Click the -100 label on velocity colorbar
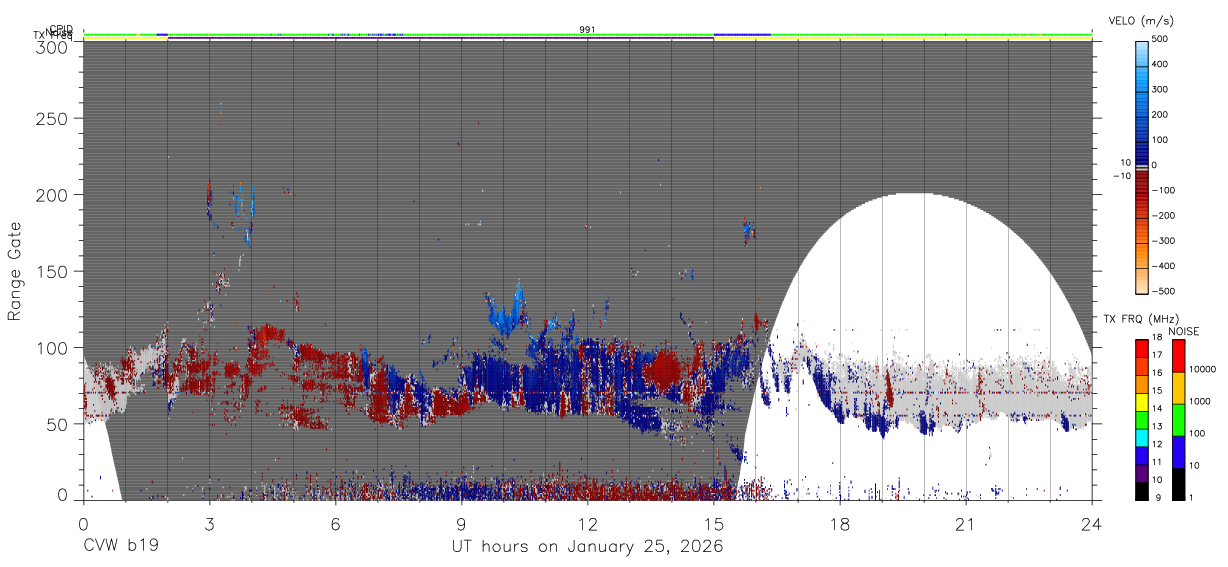The width and height of the screenshot is (1228, 567). click(x=1165, y=190)
